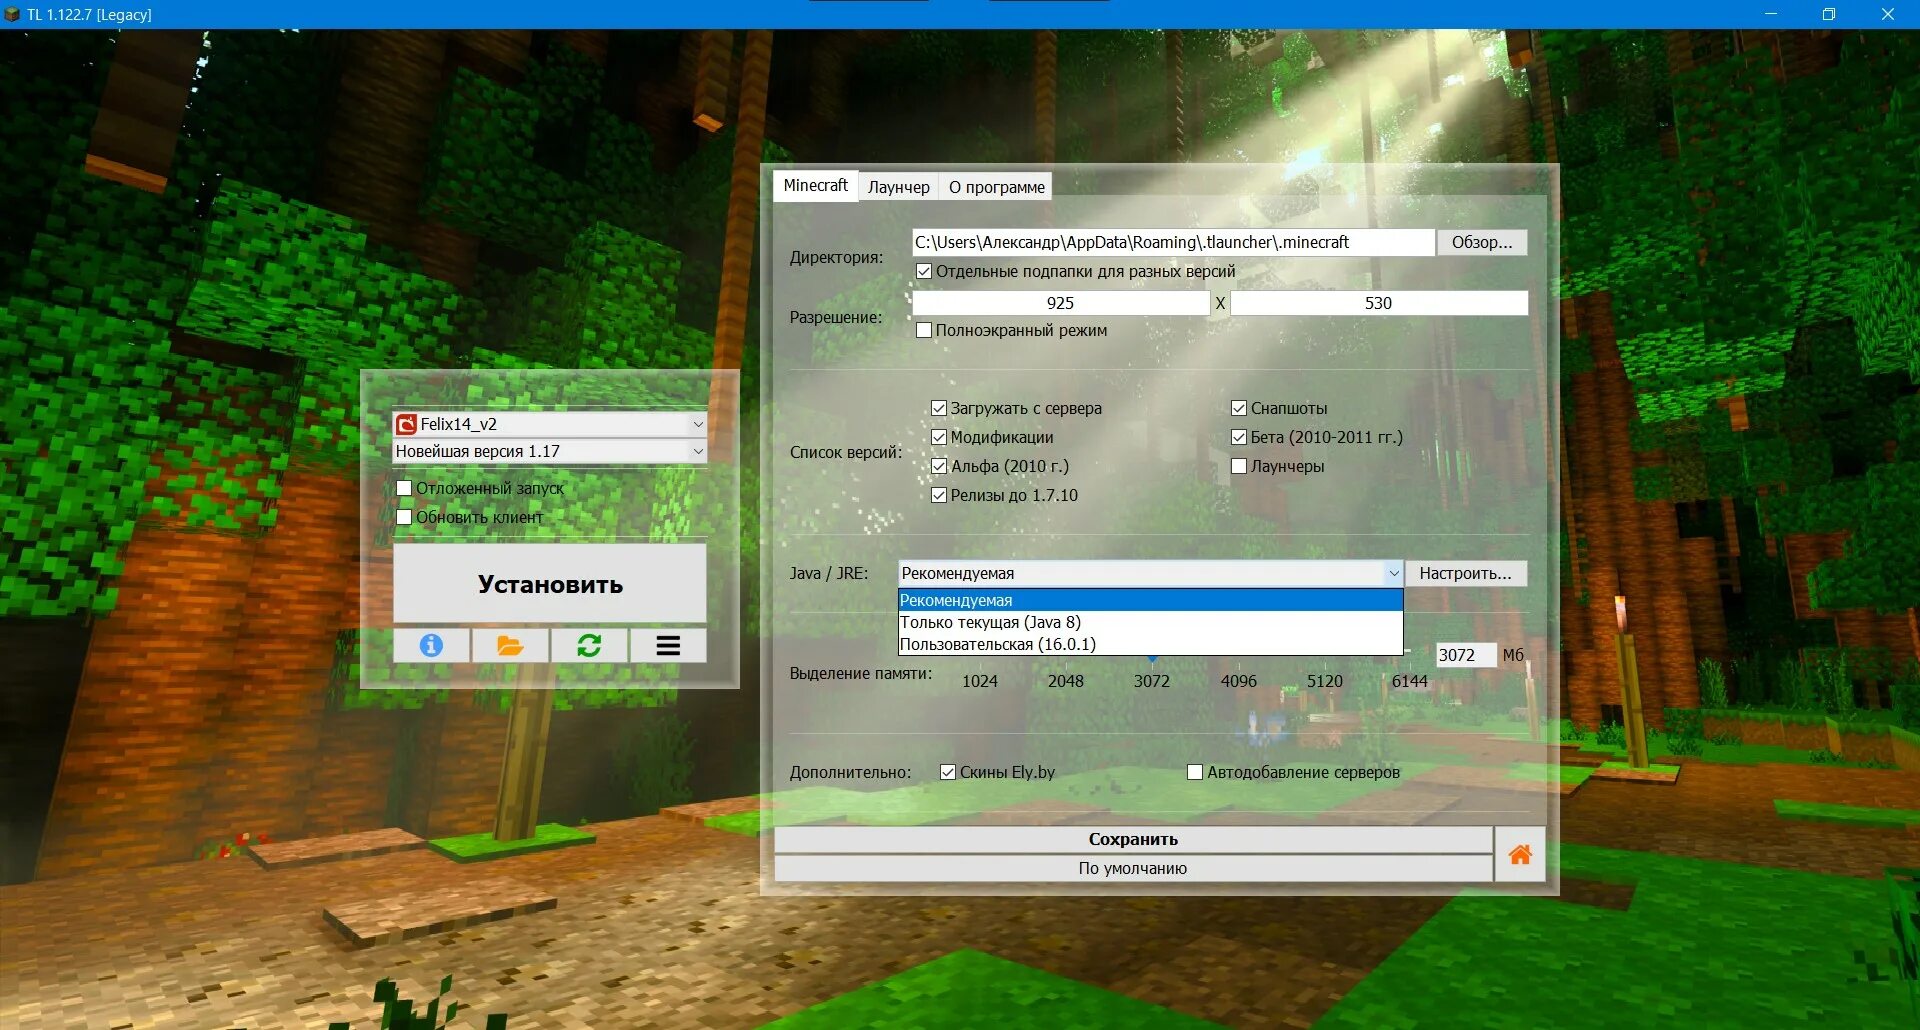Click 6144 mark on memory slider

[x=1410, y=681]
